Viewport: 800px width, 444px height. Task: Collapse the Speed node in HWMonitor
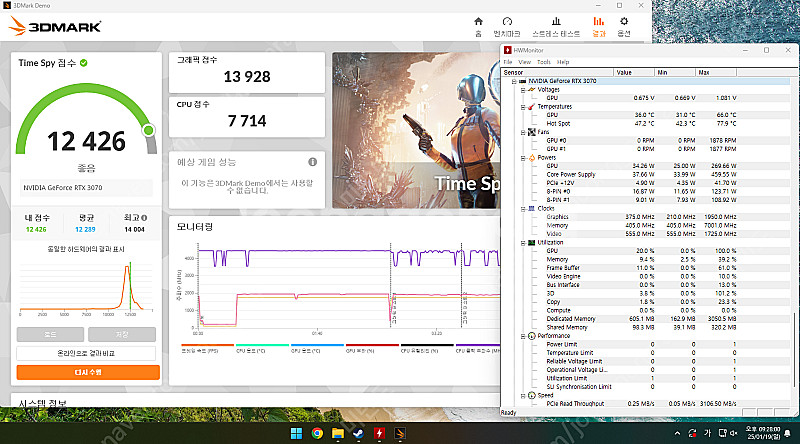click(x=523, y=396)
